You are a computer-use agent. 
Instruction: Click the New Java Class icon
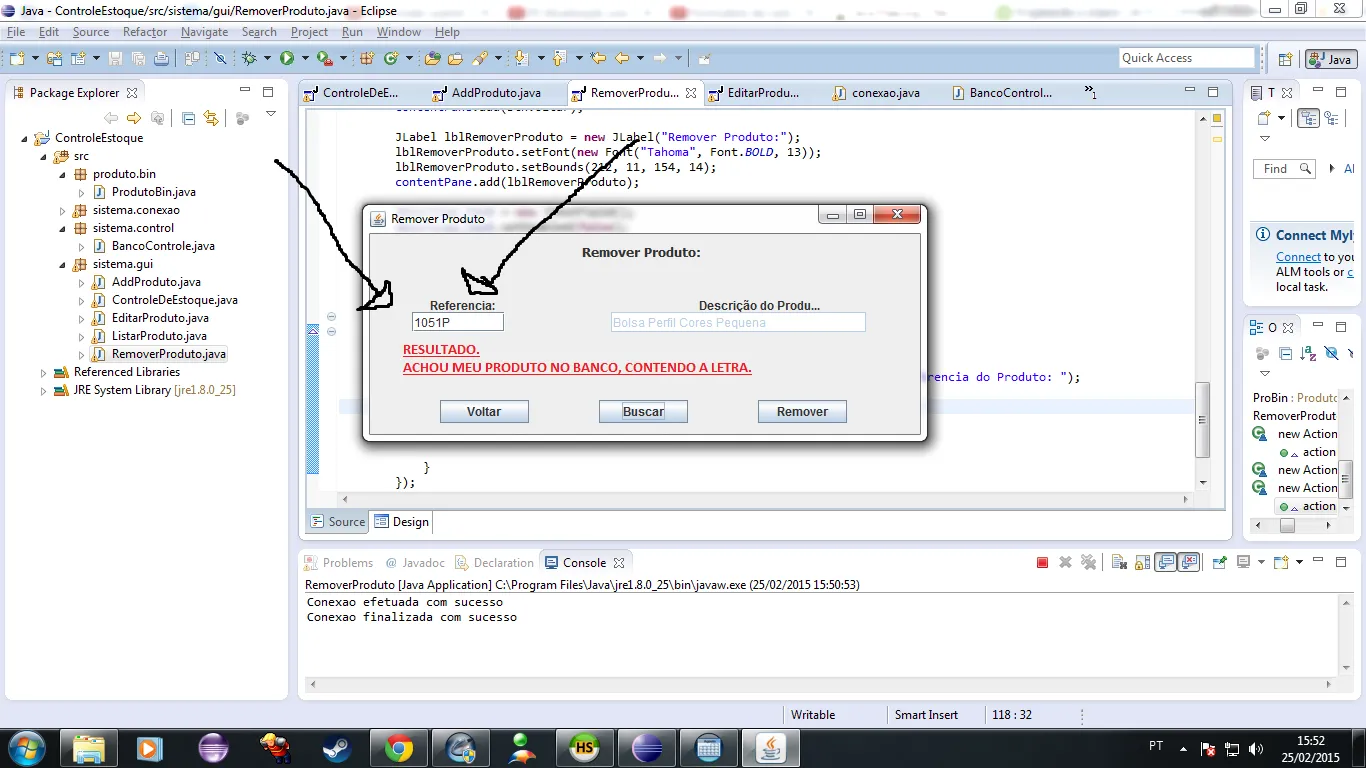(x=390, y=59)
